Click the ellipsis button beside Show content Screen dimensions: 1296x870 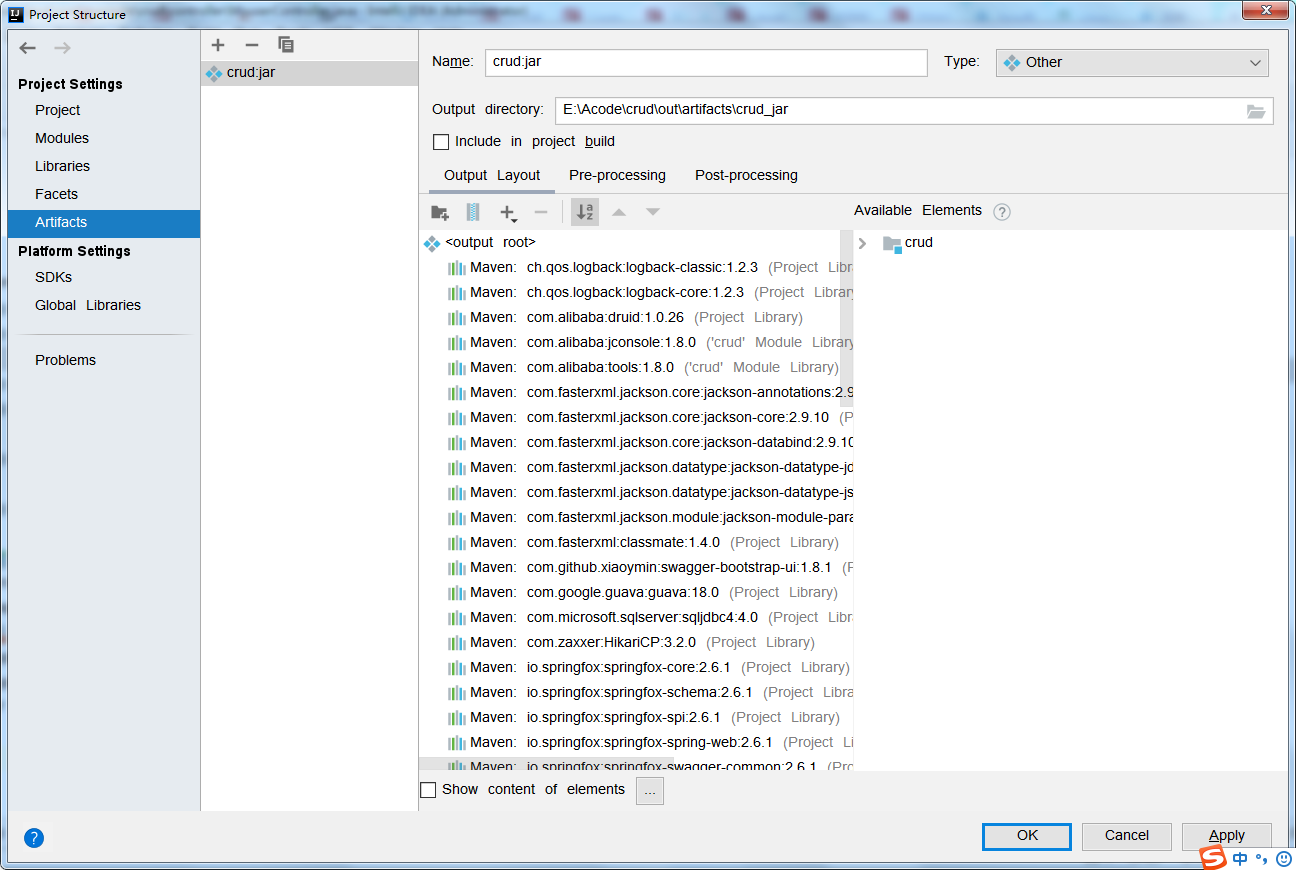point(650,791)
